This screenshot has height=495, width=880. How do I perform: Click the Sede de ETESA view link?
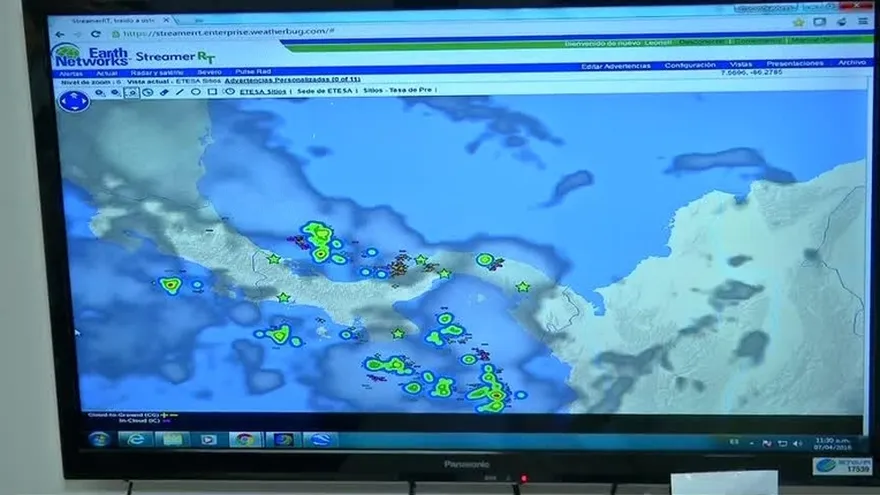[x=324, y=90]
